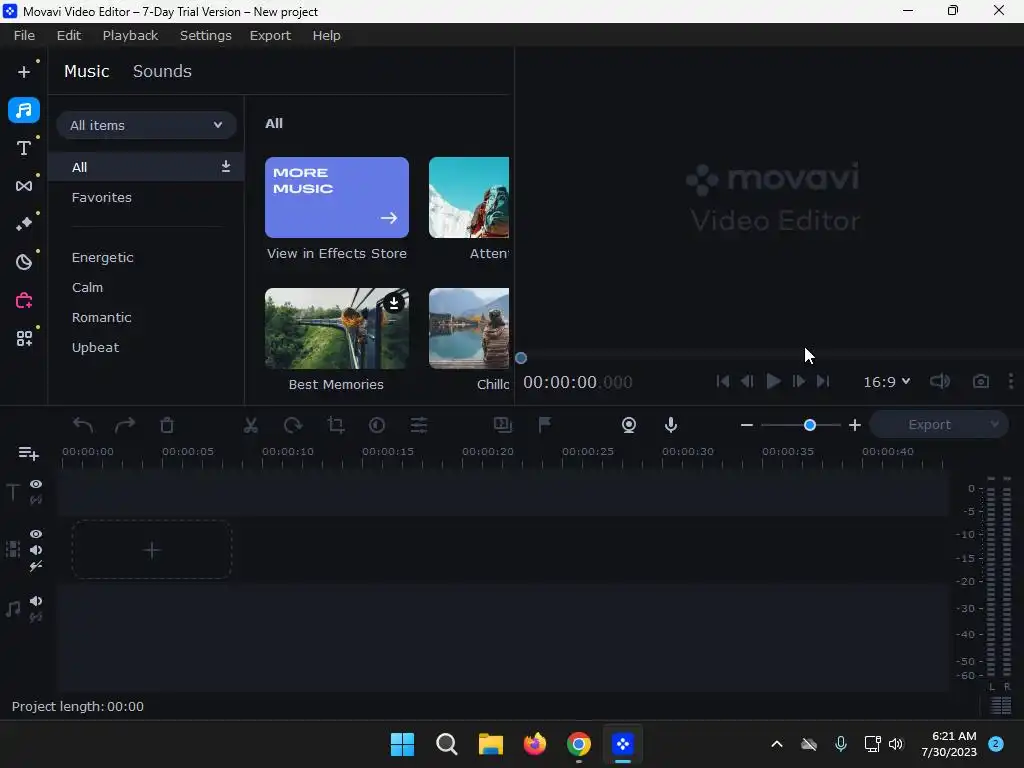Click the Undo arrow in timeline toolbar
This screenshot has width=1024, height=768.
click(83, 425)
